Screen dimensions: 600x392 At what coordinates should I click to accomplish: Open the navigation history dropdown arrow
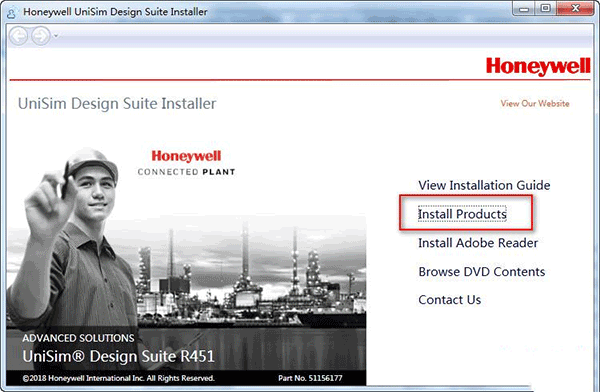point(56,36)
